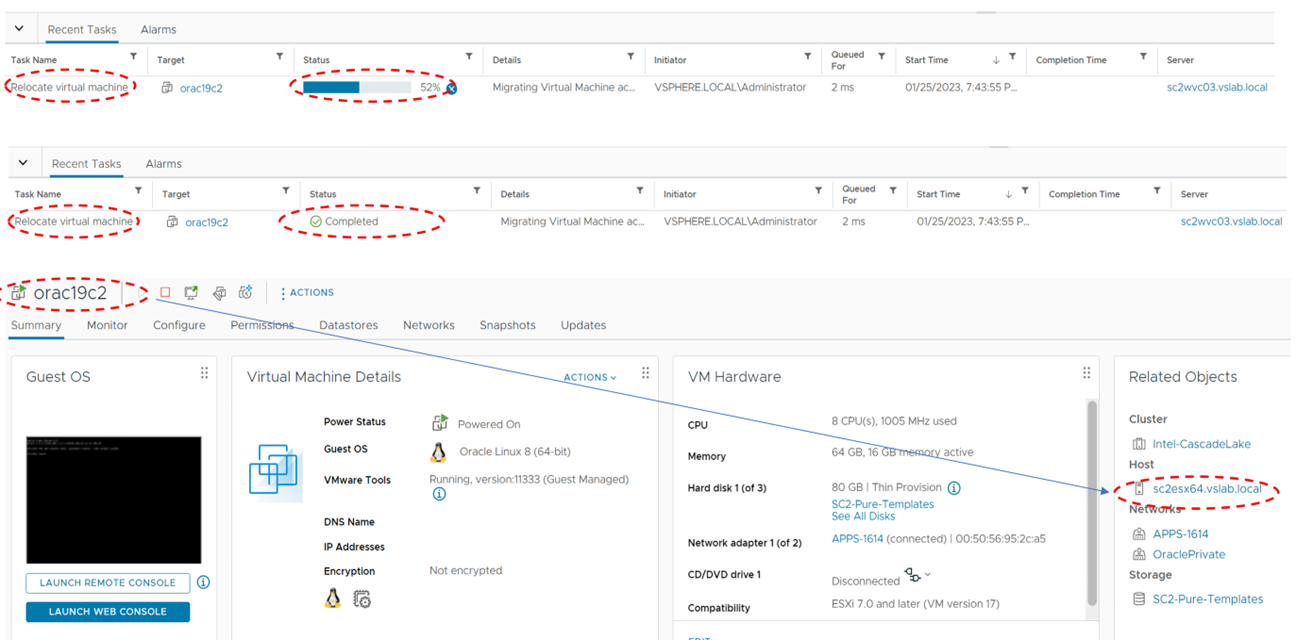Open Target column filter in the 52% task panel
This screenshot has width=1296, height=640.
point(279,57)
